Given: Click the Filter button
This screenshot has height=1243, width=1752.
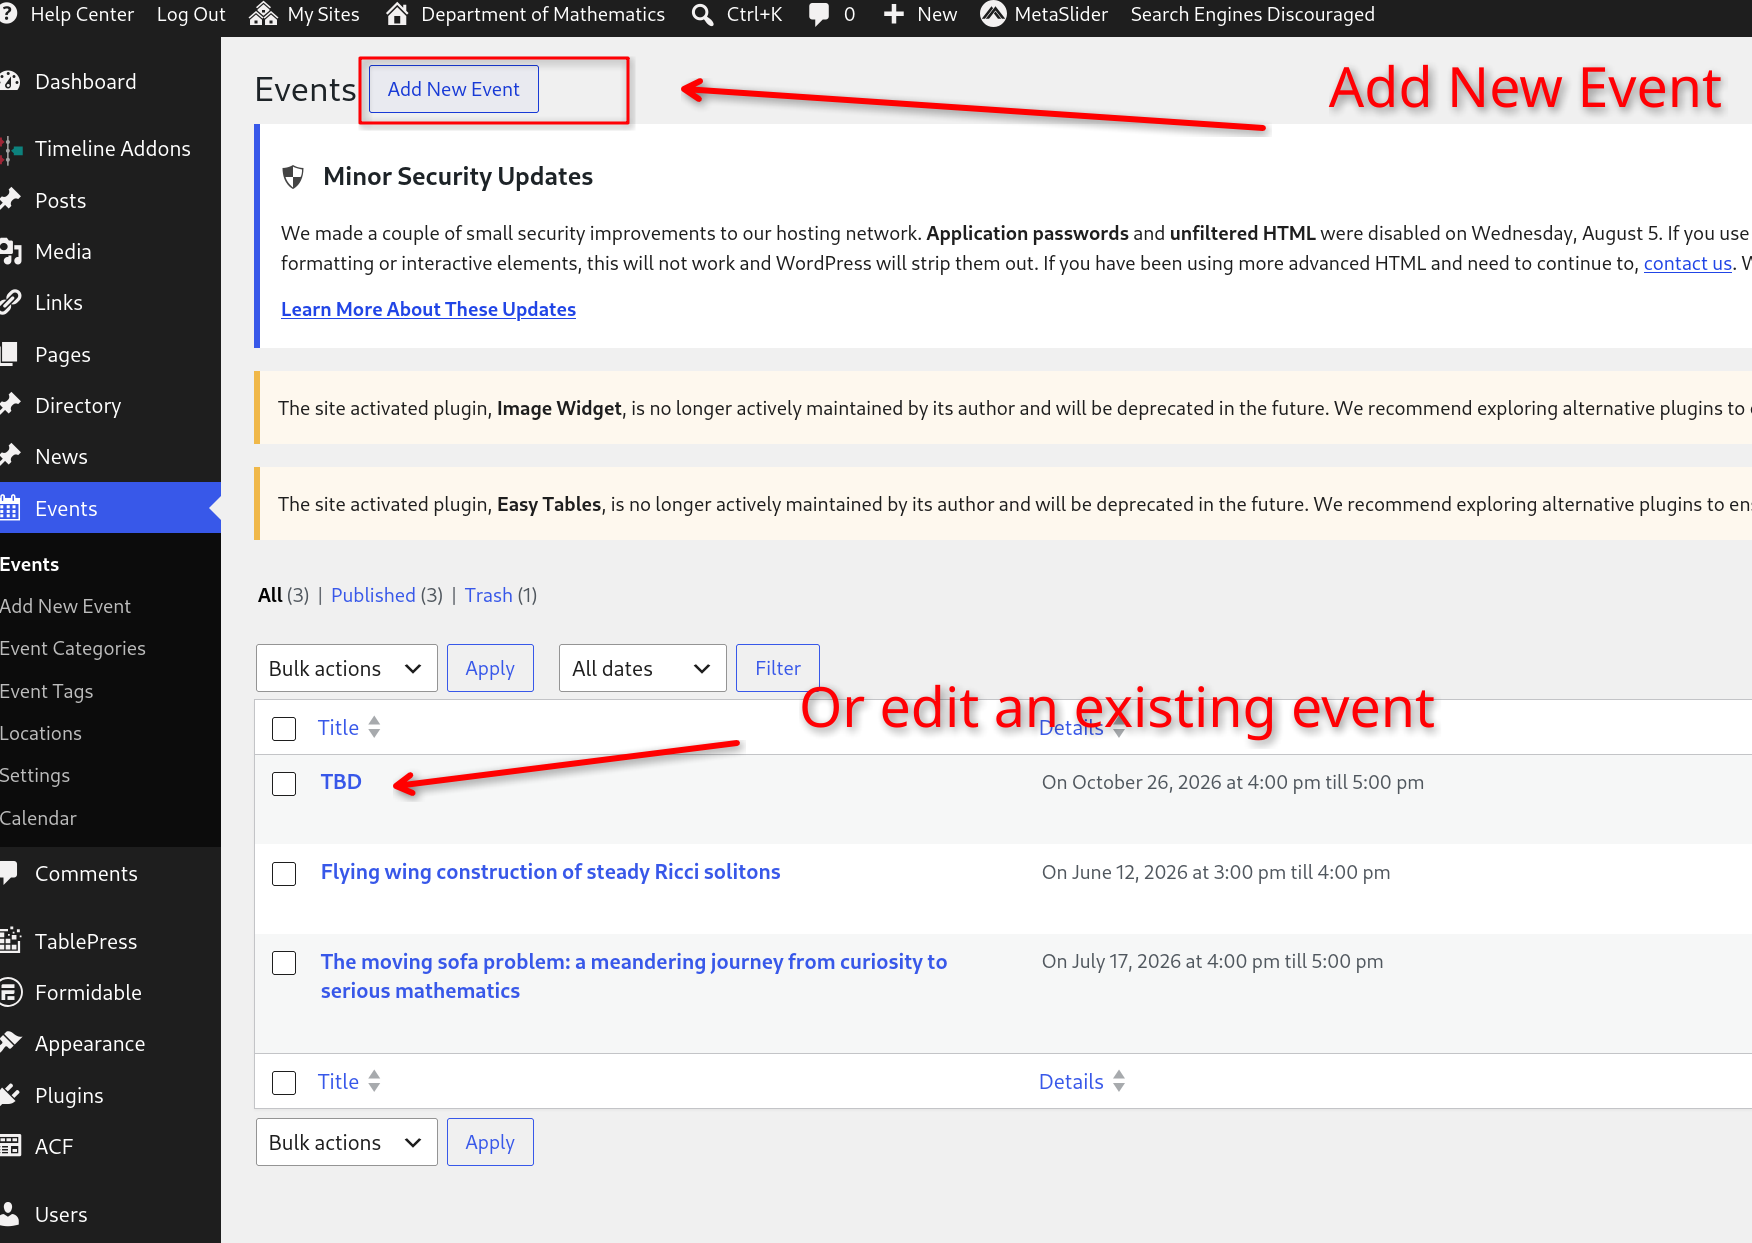Looking at the screenshot, I should point(778,668).
